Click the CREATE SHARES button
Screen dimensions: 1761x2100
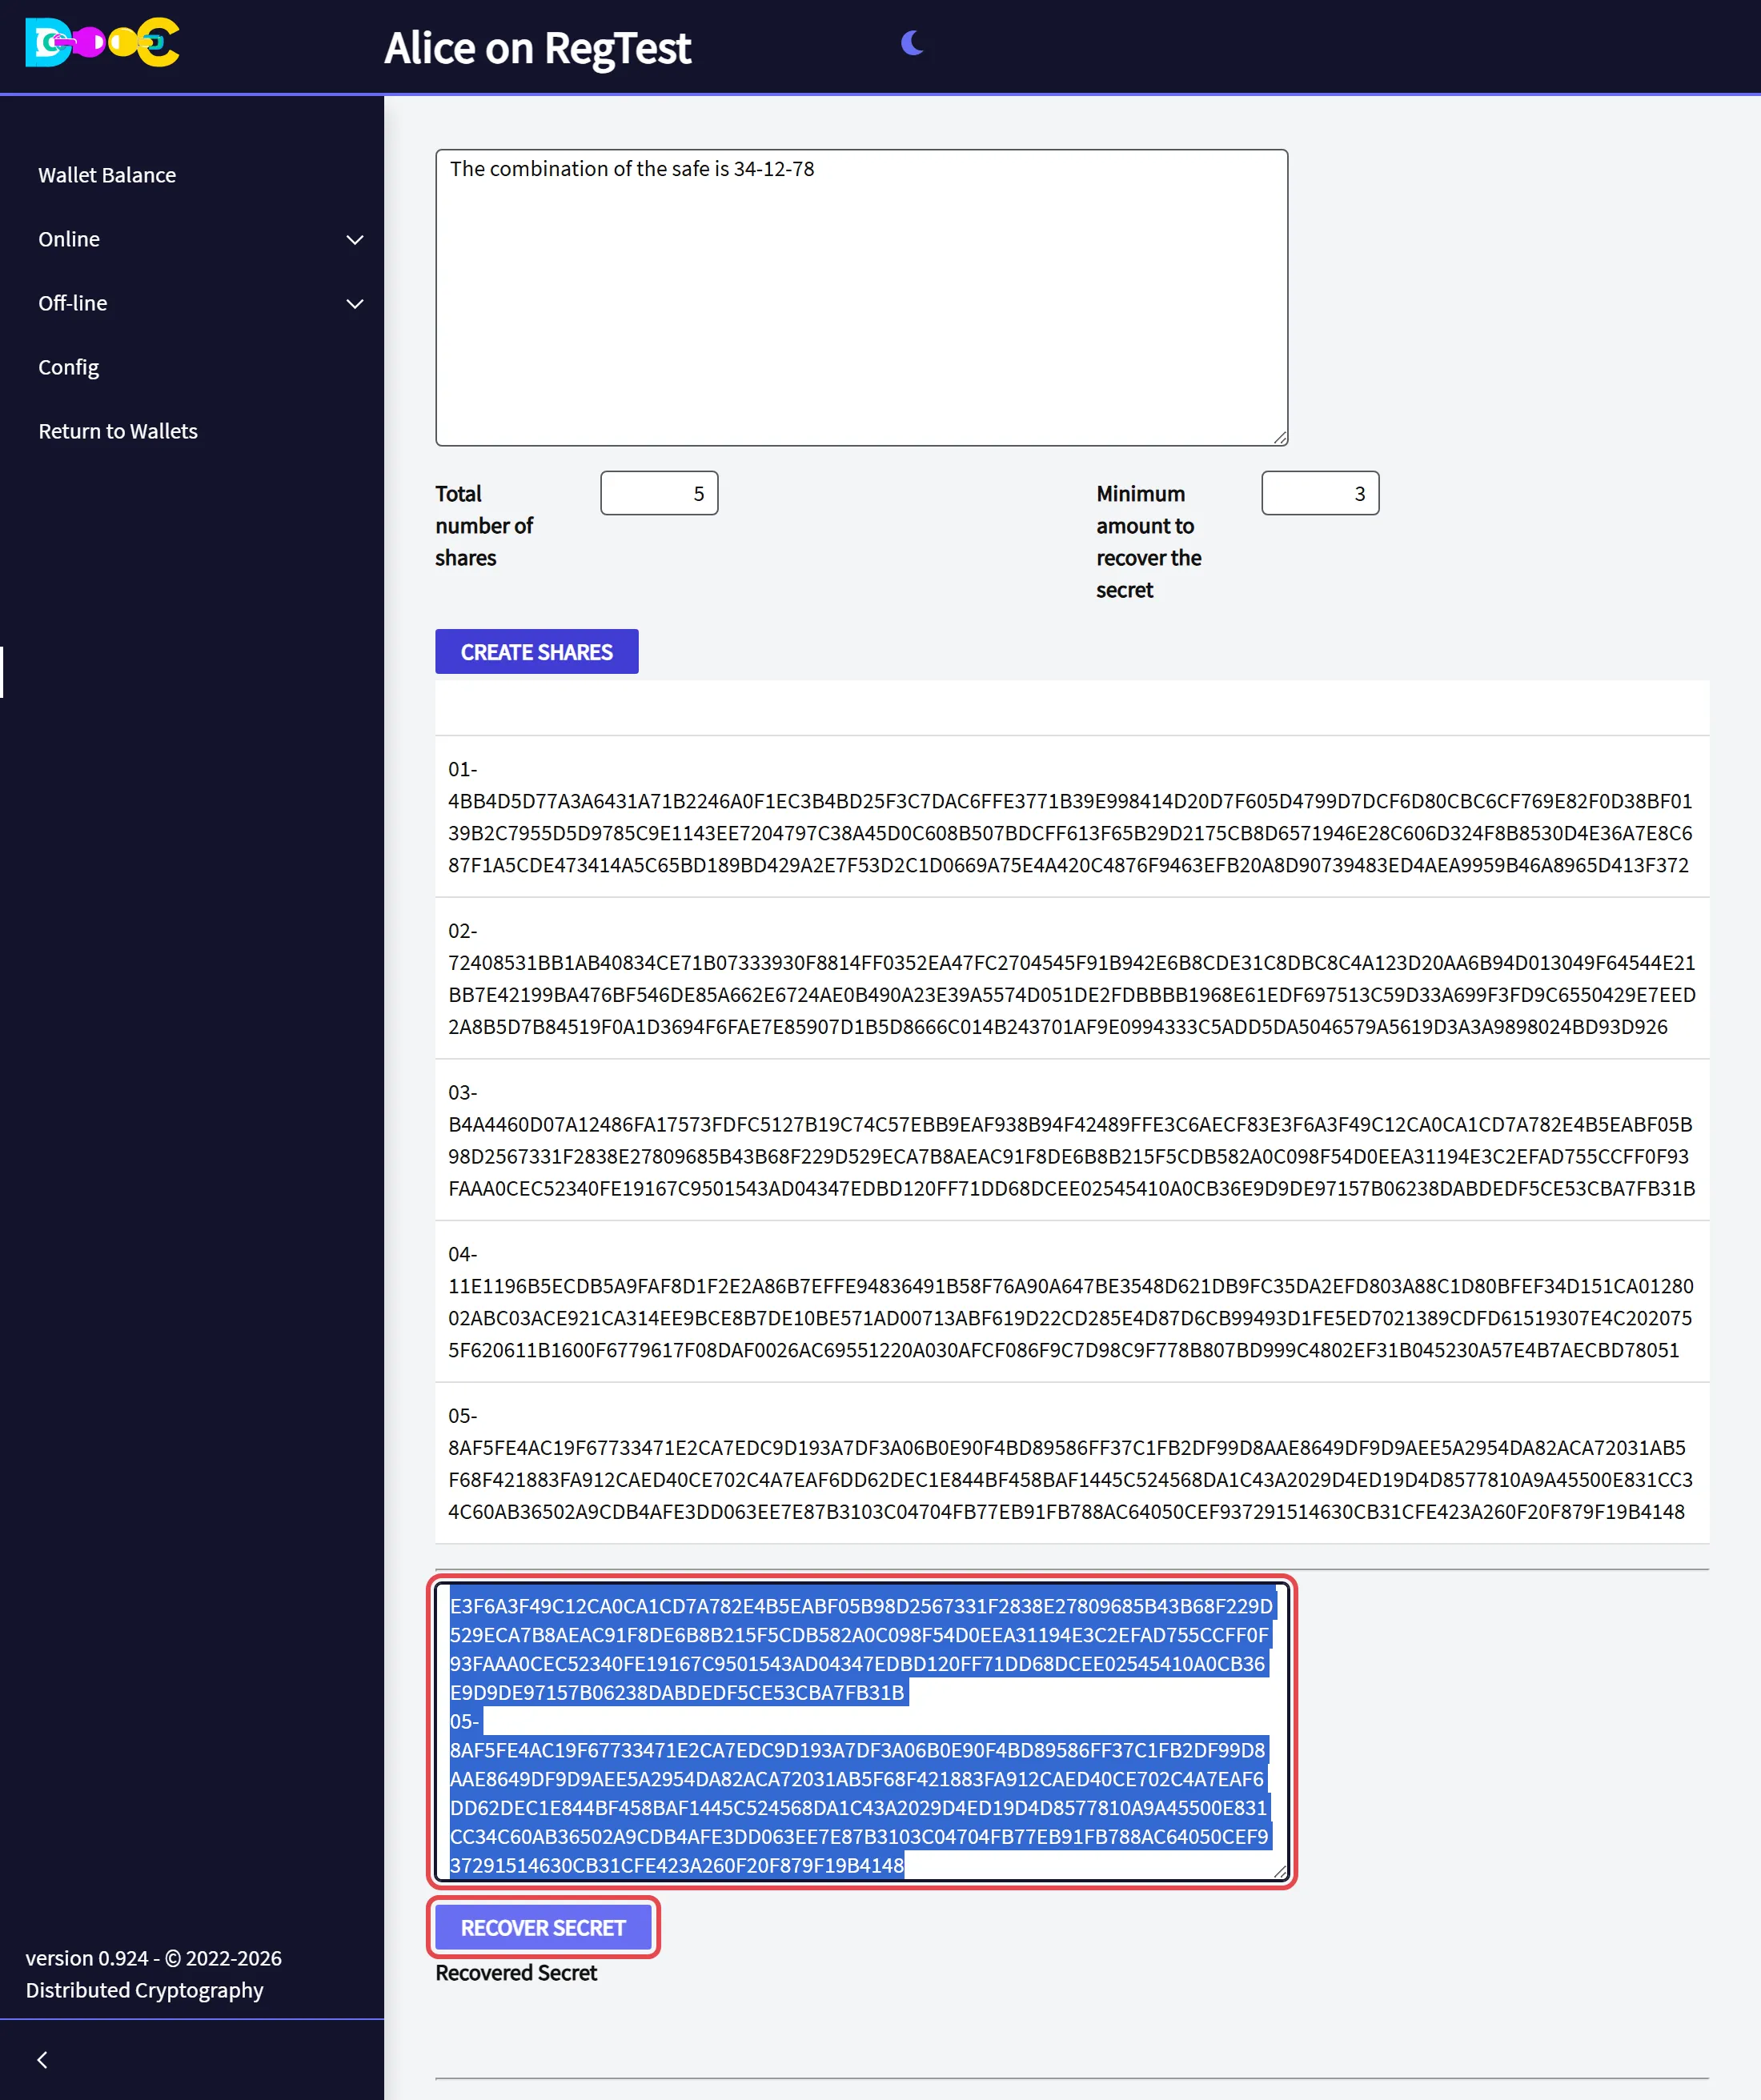[x=536, y=652]
